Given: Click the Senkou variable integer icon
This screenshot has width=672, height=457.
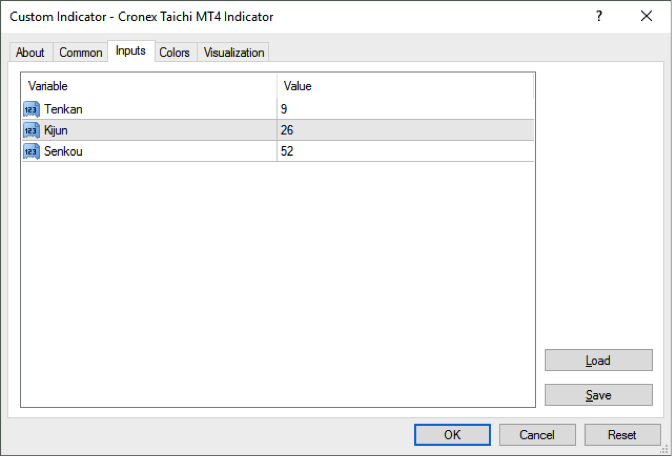Looking at the screenshot, I should tap(31, 151).
